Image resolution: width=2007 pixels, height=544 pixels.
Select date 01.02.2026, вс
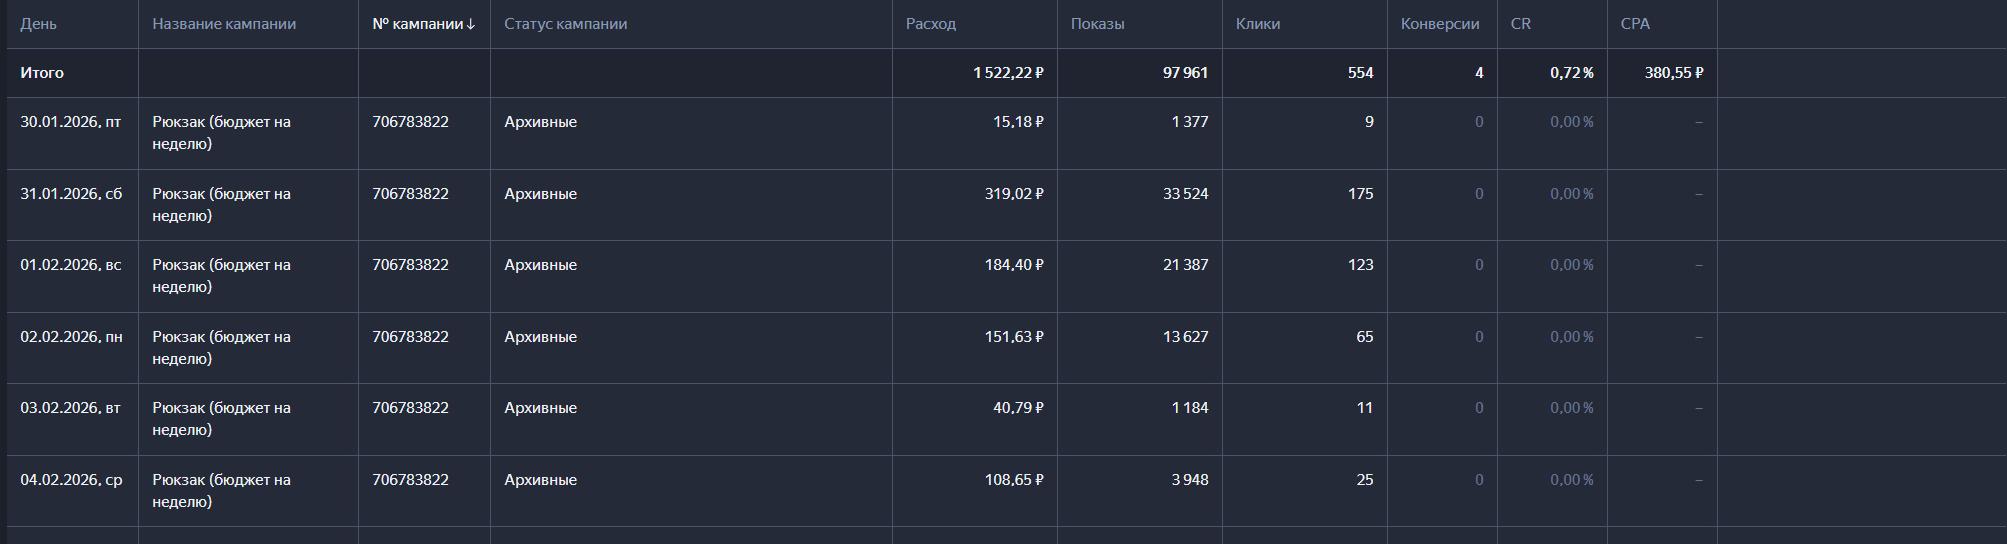(71, 265)
